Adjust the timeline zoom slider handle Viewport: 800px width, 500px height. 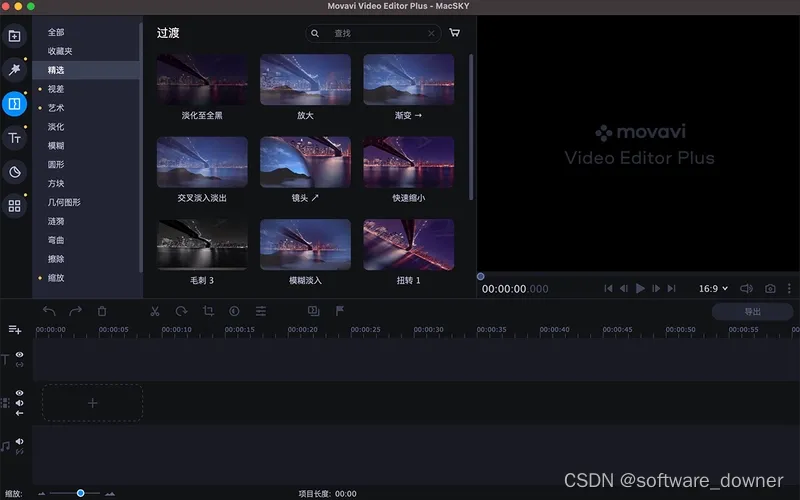[x=80, y=493]
